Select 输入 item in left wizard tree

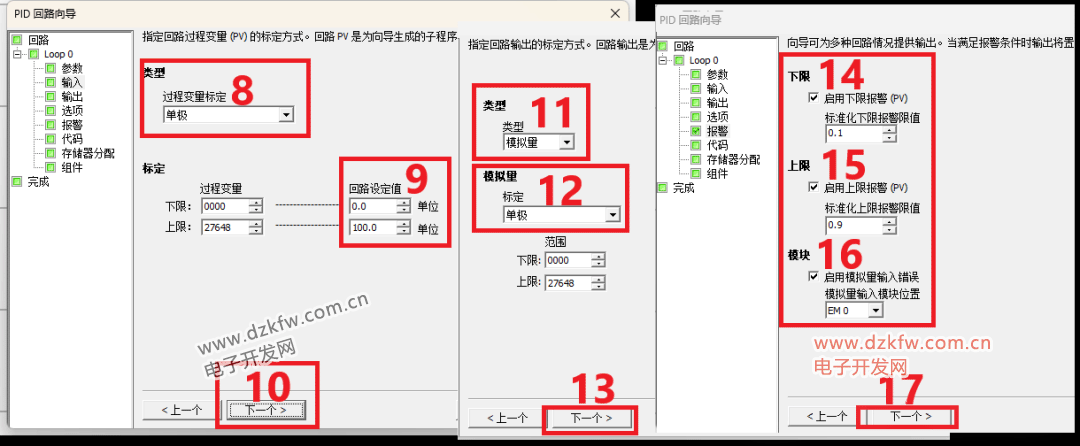[72, 83]
